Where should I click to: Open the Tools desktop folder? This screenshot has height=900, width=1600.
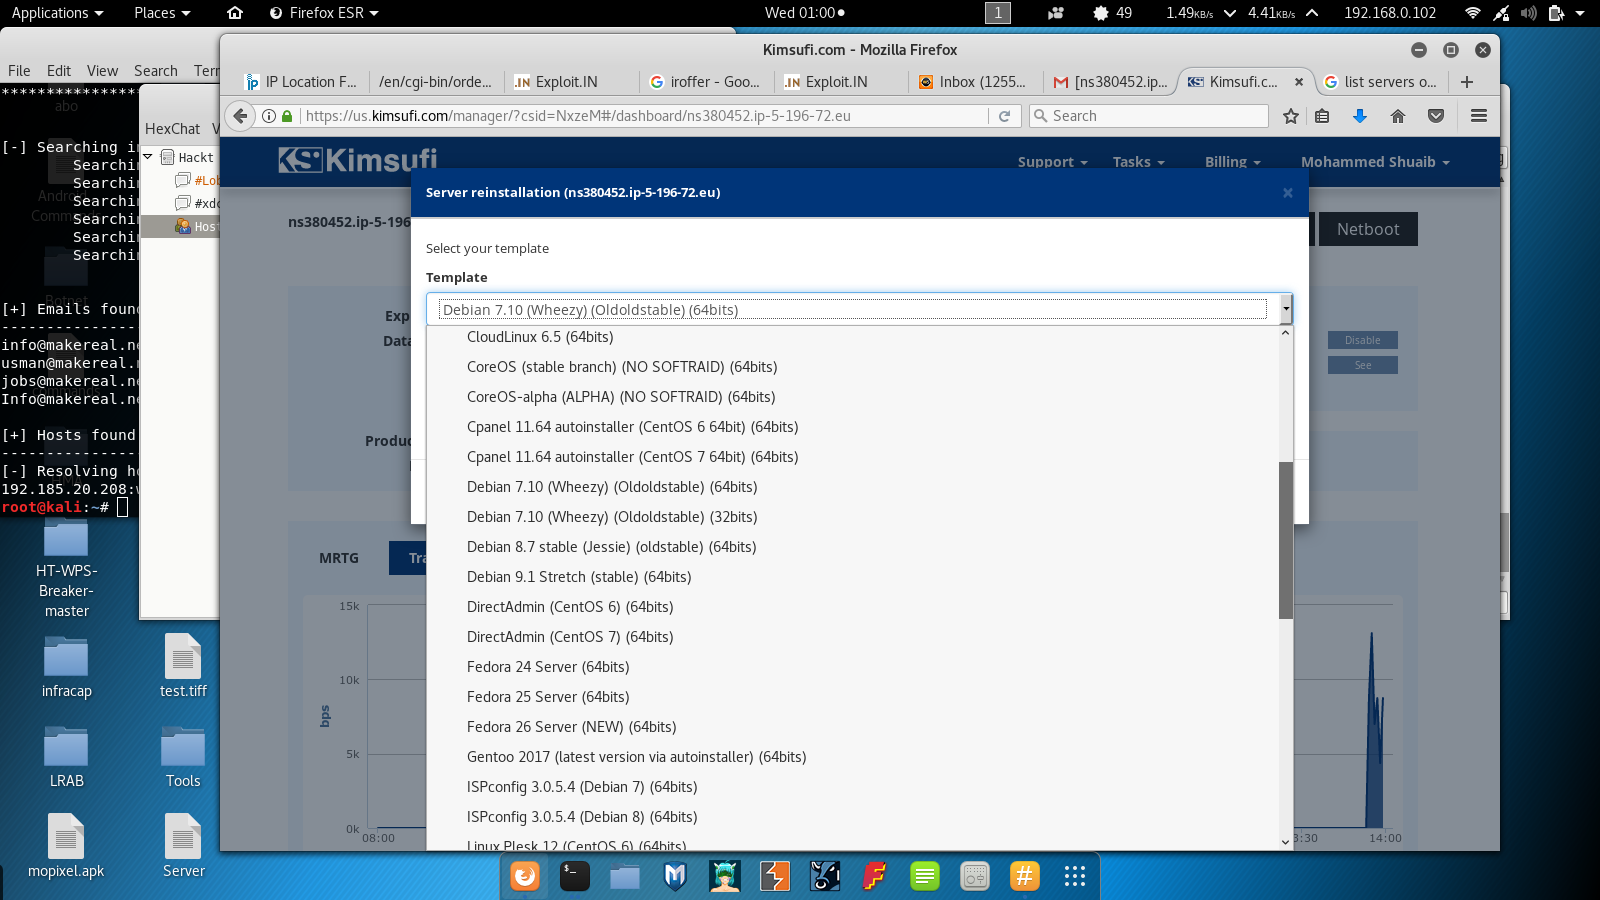[x=183, y=758]
